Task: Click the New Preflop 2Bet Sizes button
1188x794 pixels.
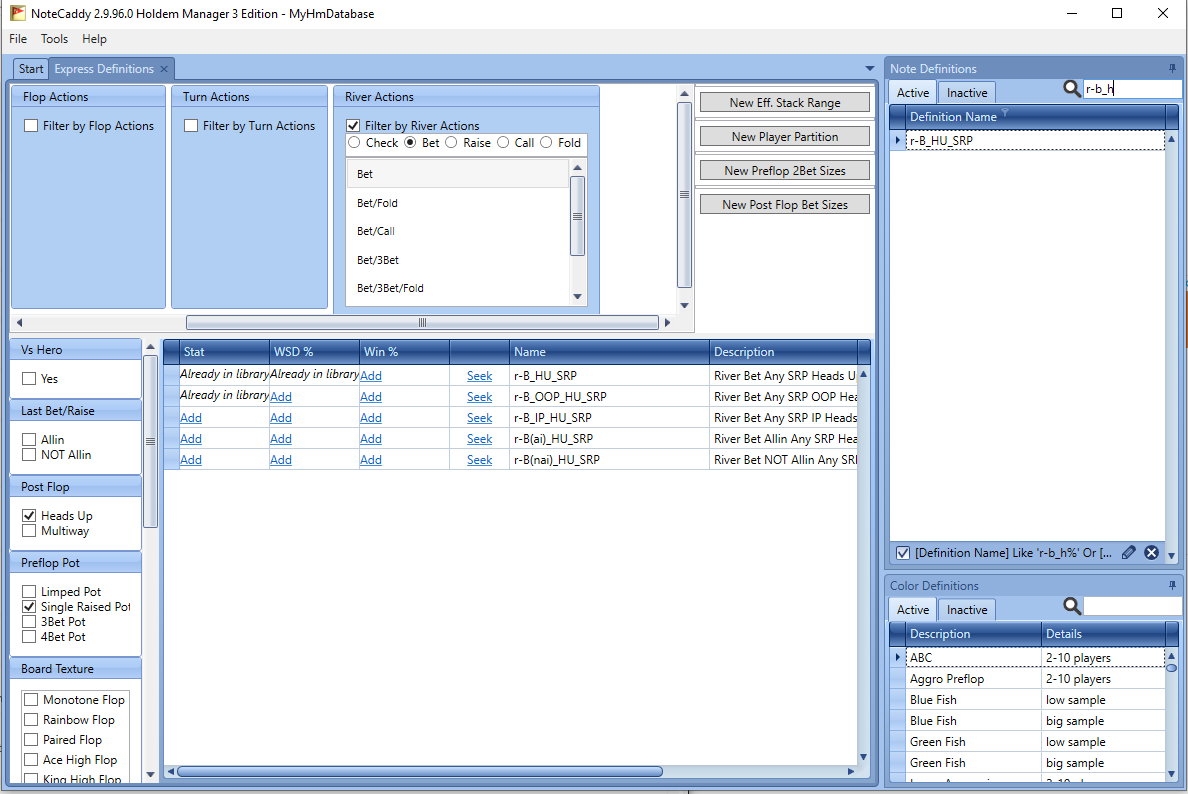Action: coord(785,170)
